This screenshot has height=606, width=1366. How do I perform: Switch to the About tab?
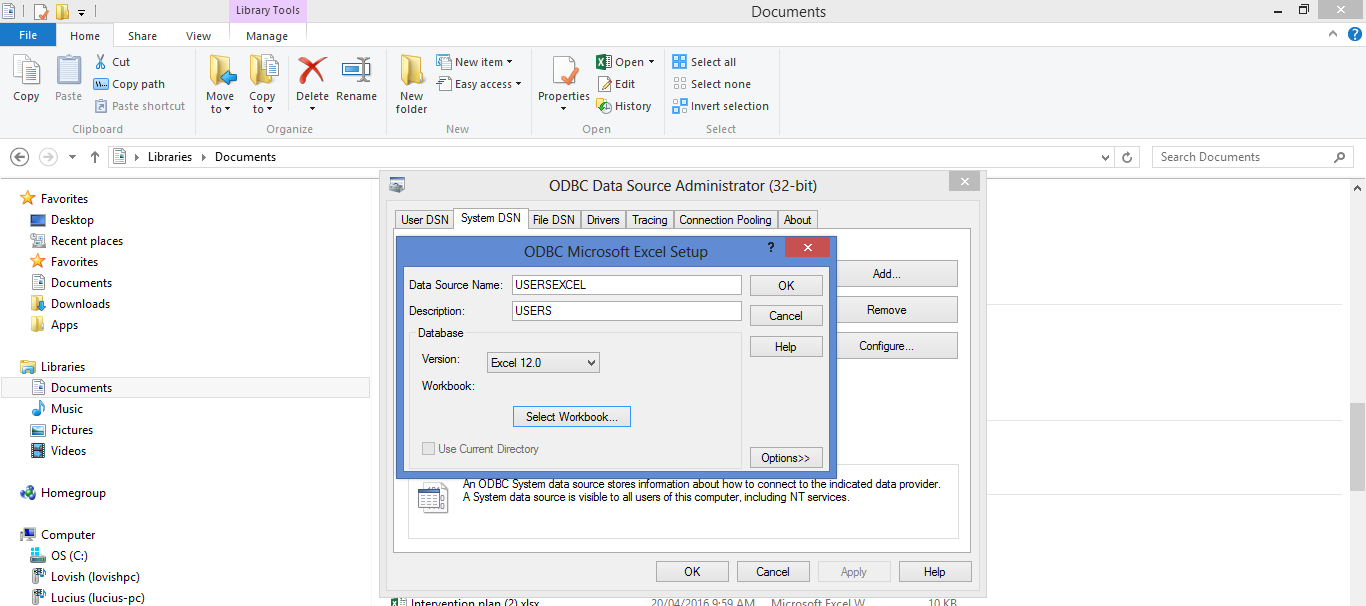(797, 220)
